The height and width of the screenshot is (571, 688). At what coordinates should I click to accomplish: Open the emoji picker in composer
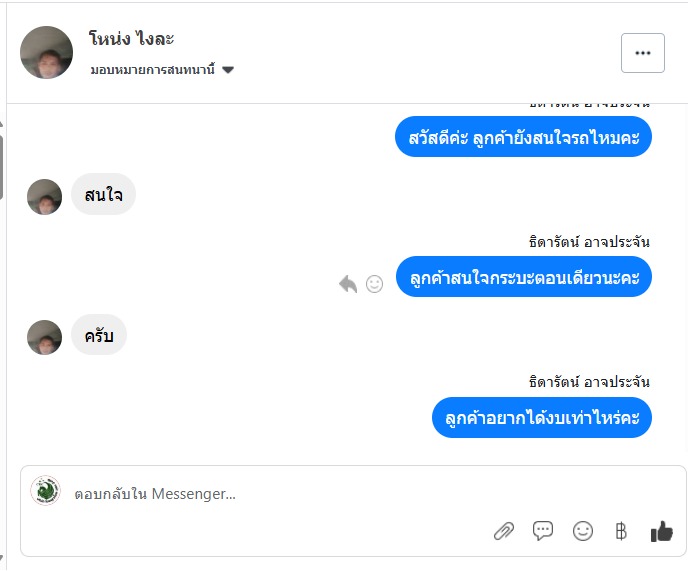583,531
